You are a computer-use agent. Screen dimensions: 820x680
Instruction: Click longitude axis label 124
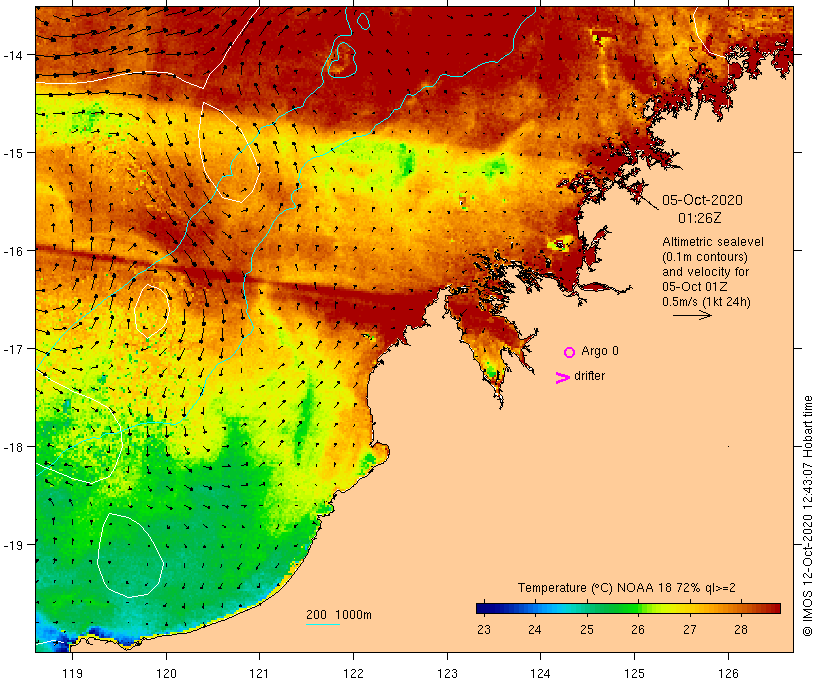[540, 673]
